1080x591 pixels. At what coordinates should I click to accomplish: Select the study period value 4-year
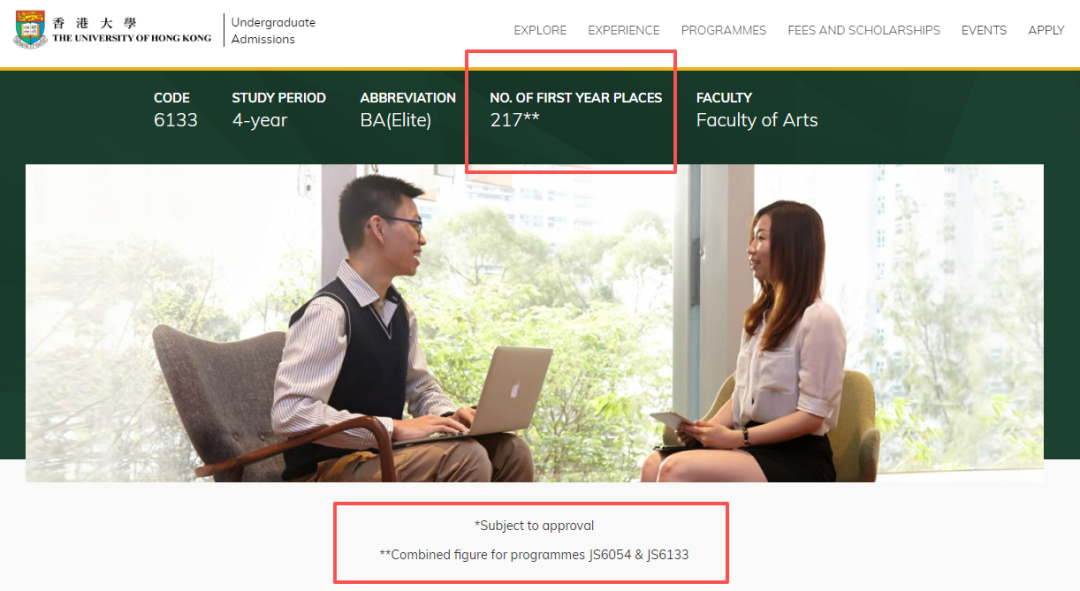tap(259, 120)
